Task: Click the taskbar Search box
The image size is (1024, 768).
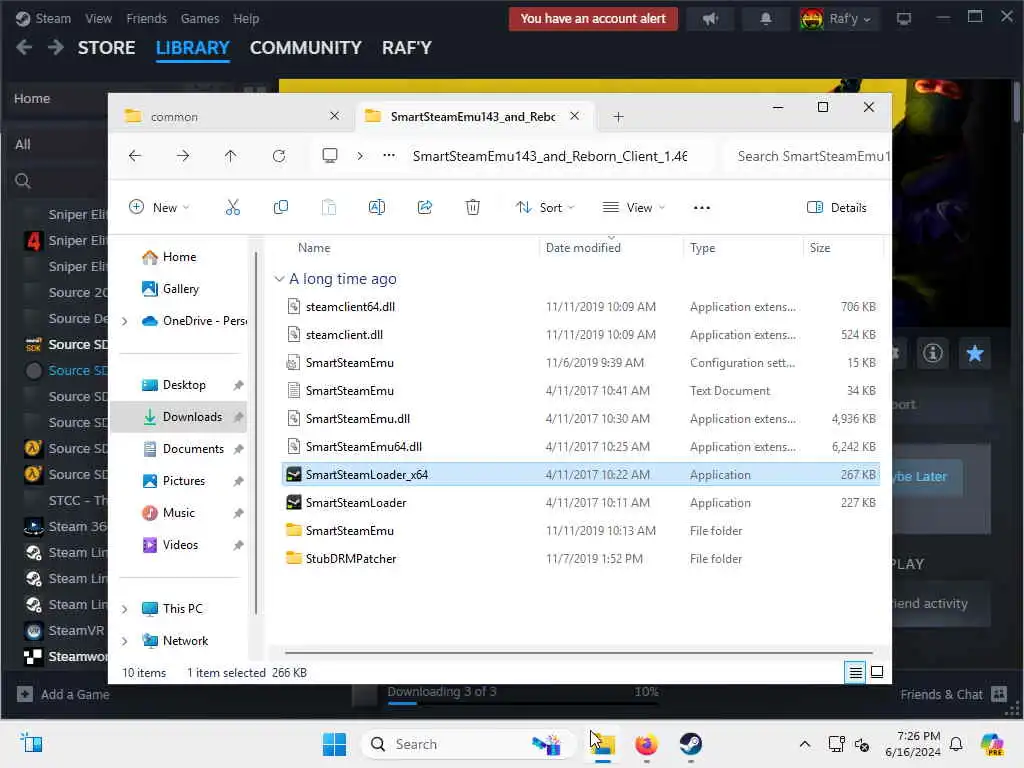Action: point(466,744)
